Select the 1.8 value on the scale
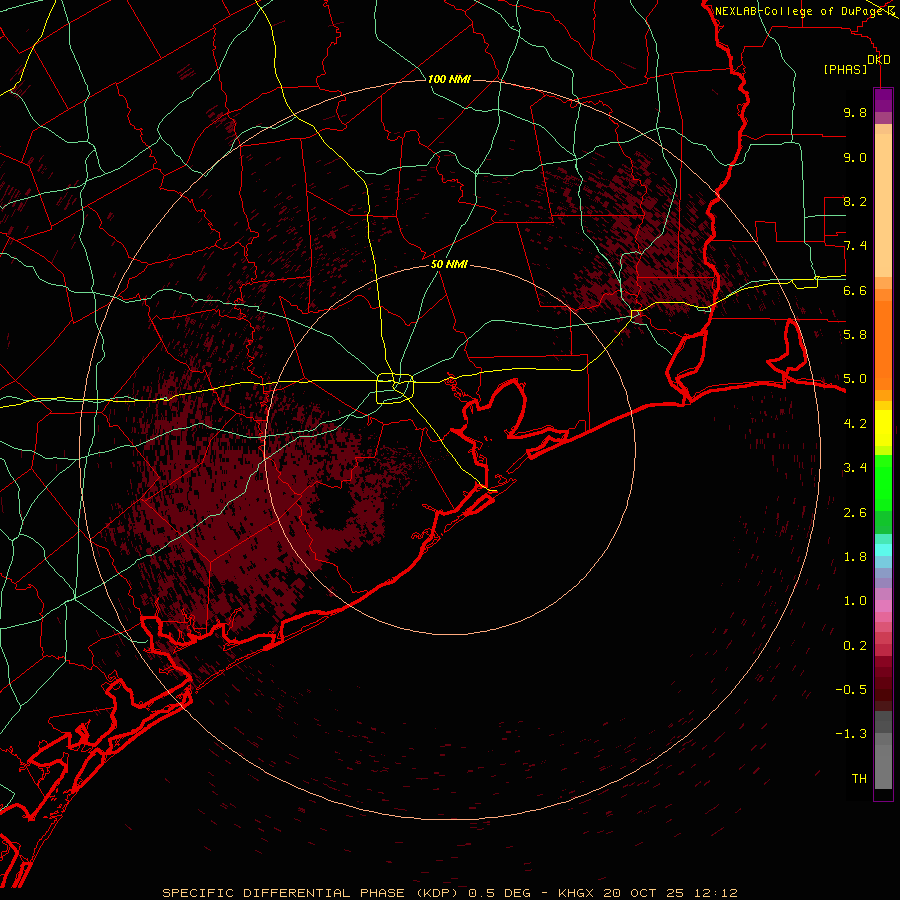Viewport: 900px width, 900px height. tap(855, 557)
